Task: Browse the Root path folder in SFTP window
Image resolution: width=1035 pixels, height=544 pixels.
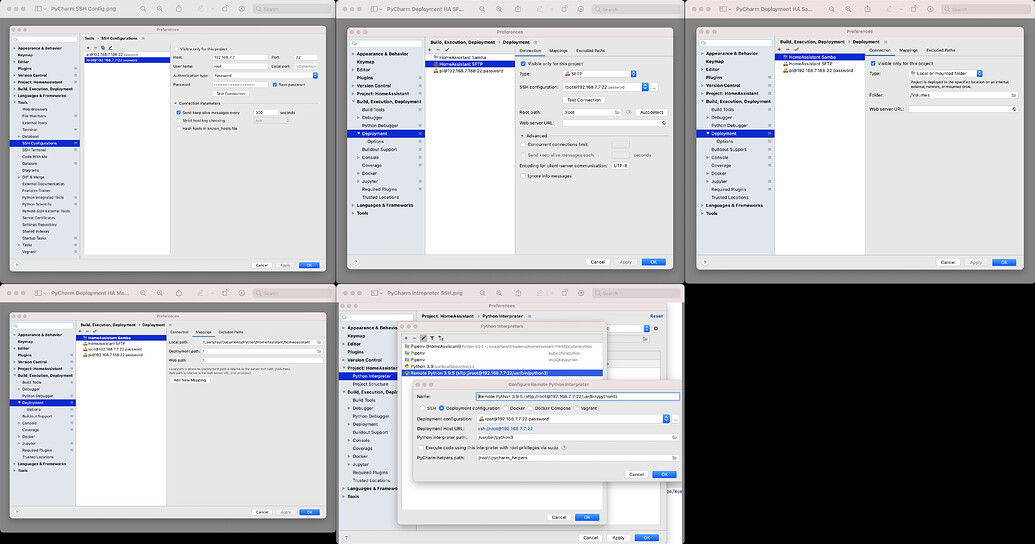Action: click(x=617, y=112)
